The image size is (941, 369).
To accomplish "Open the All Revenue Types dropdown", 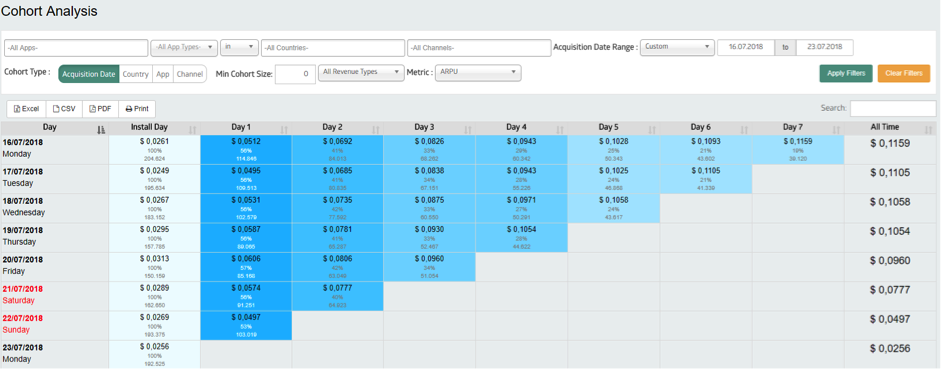I will [361, 73].
